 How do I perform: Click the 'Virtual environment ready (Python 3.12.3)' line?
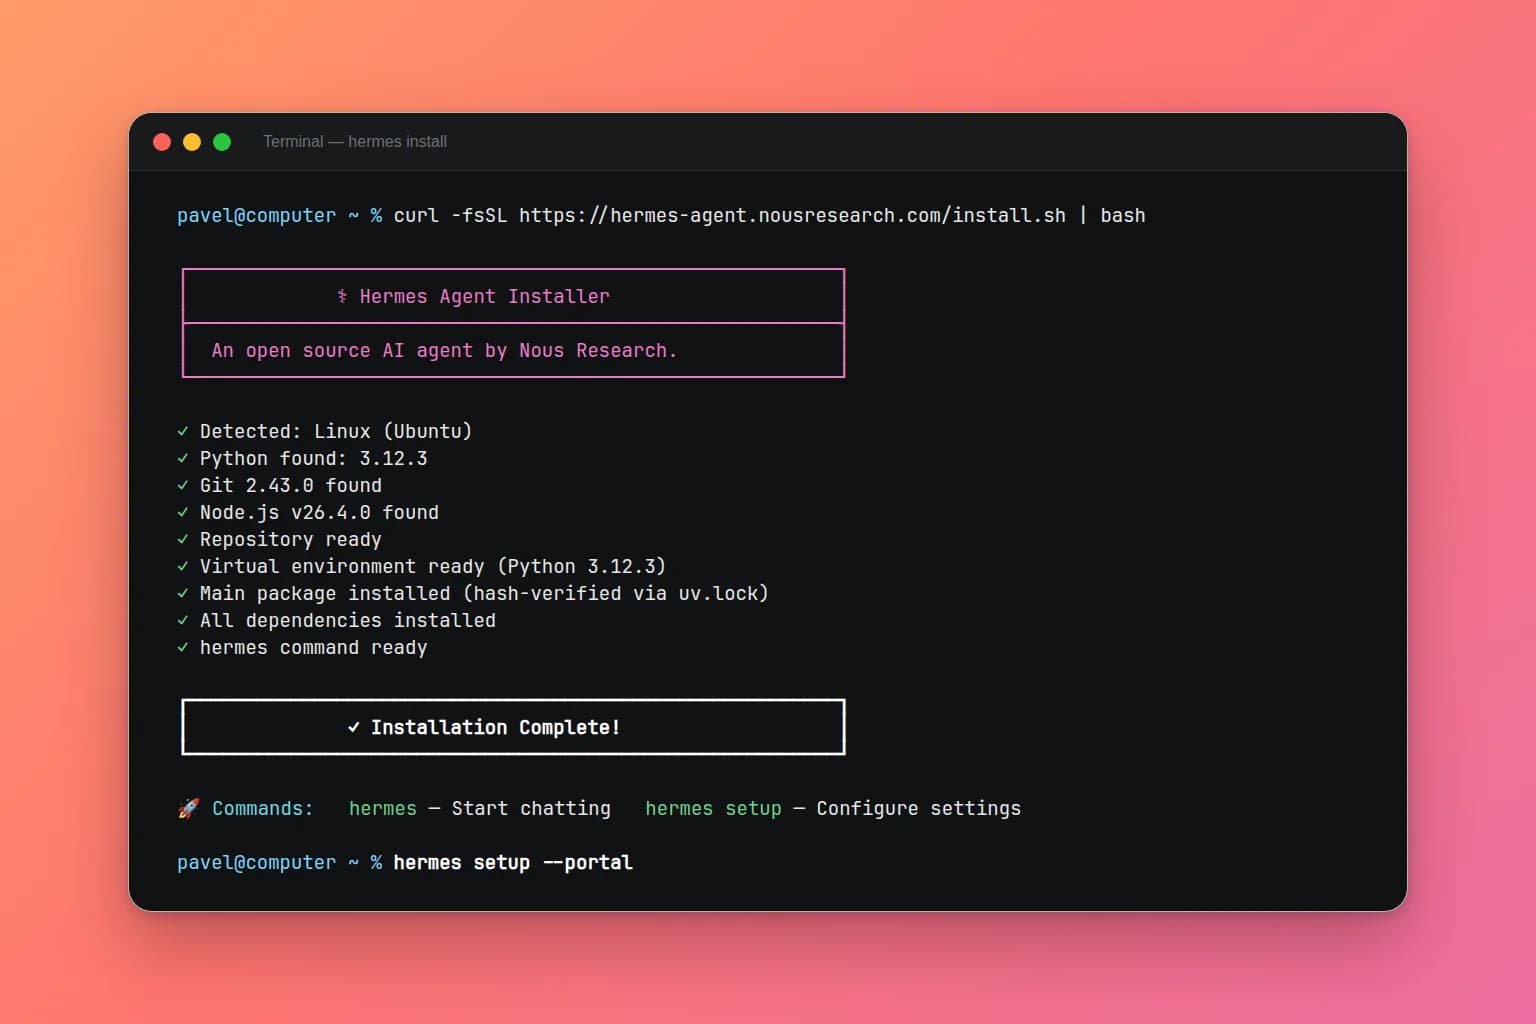(433, 567)
